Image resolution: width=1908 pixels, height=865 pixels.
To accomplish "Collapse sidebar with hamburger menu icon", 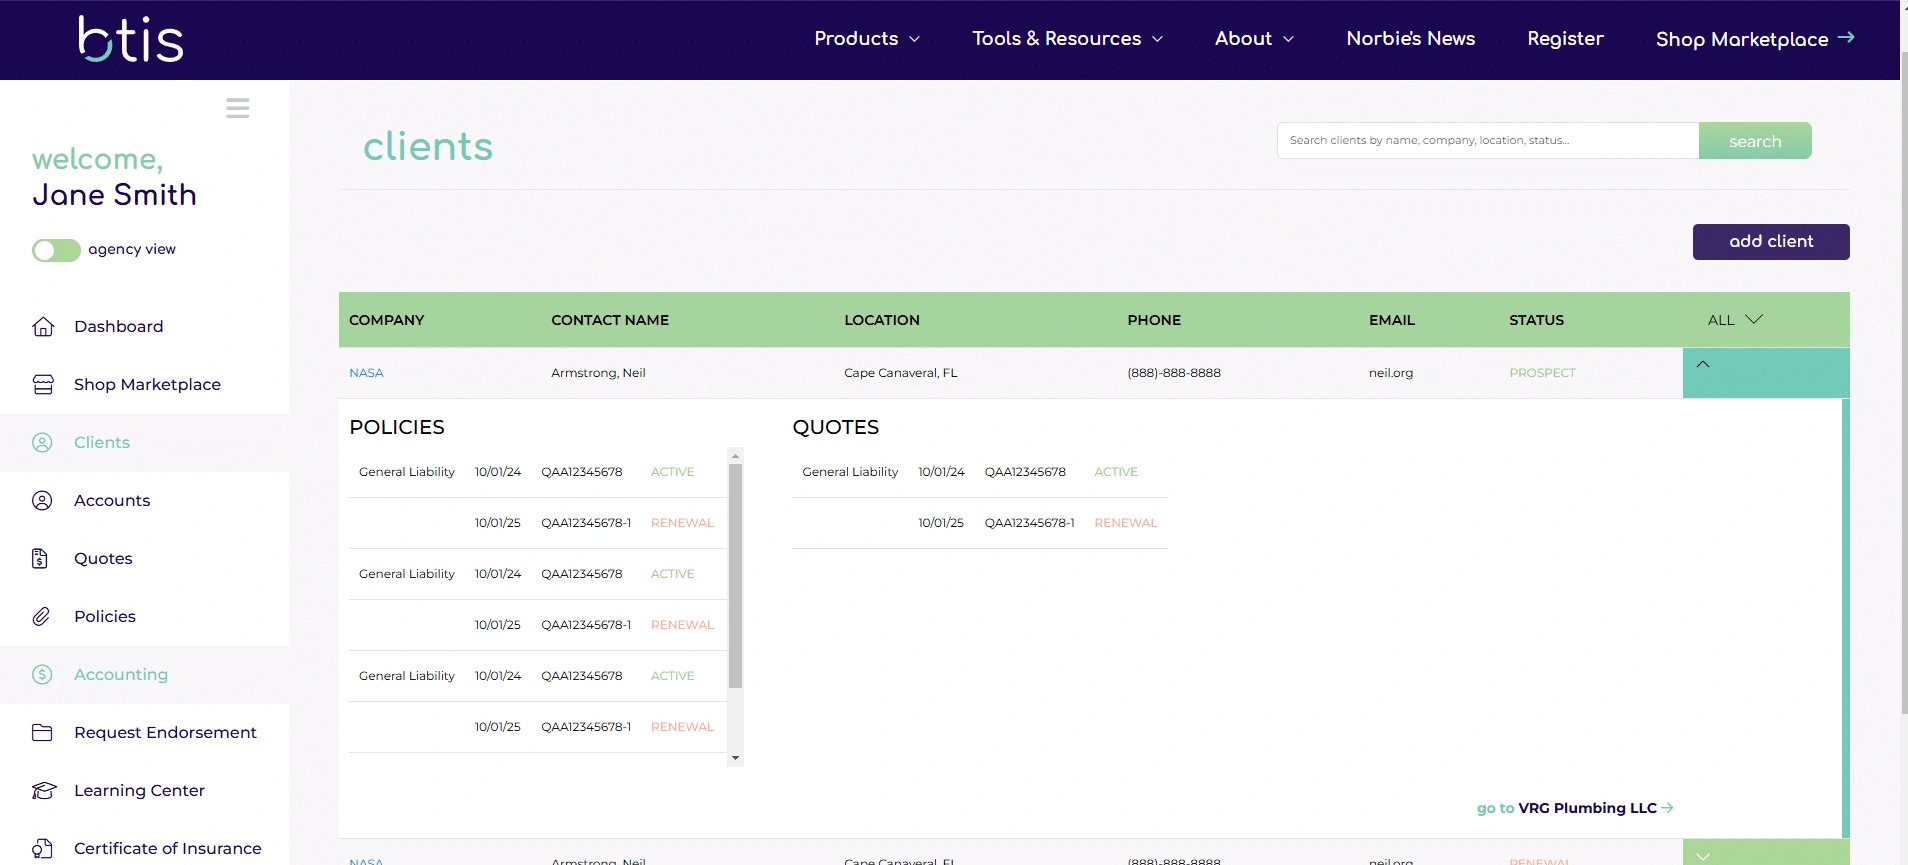I will 237,108.
